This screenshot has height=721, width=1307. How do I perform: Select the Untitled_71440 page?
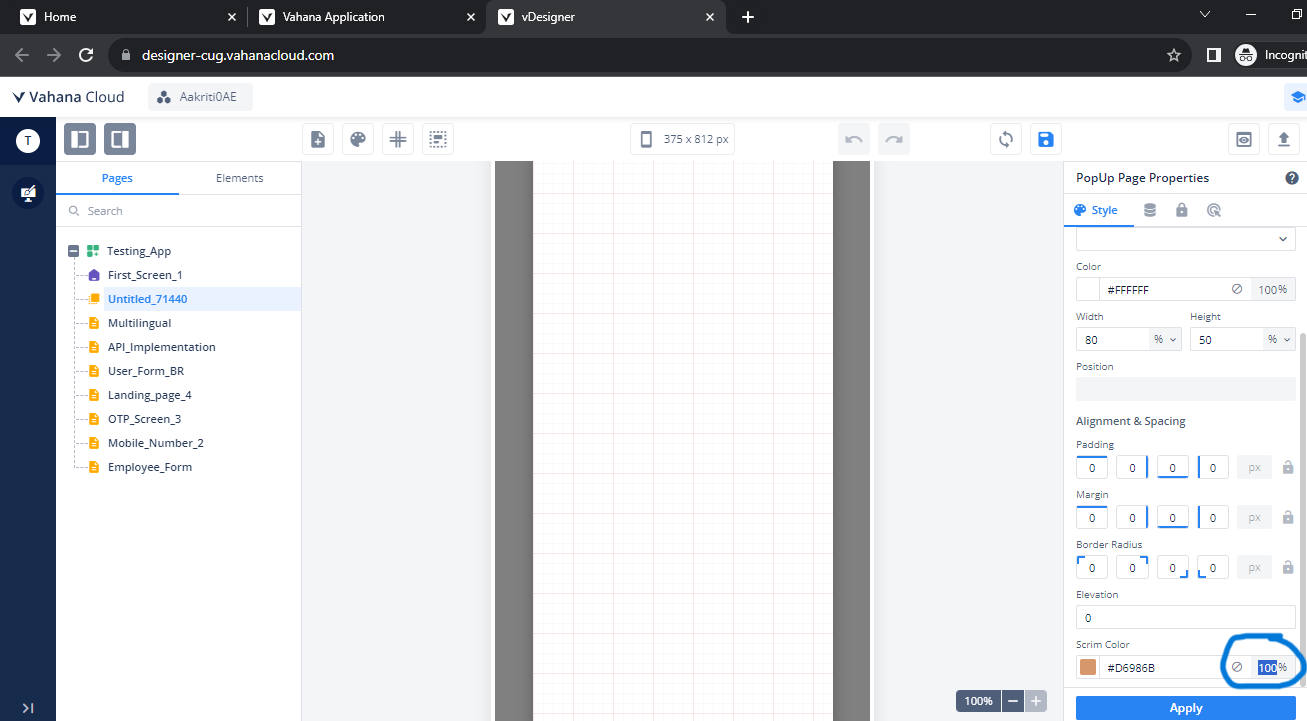tap(147, 299)
